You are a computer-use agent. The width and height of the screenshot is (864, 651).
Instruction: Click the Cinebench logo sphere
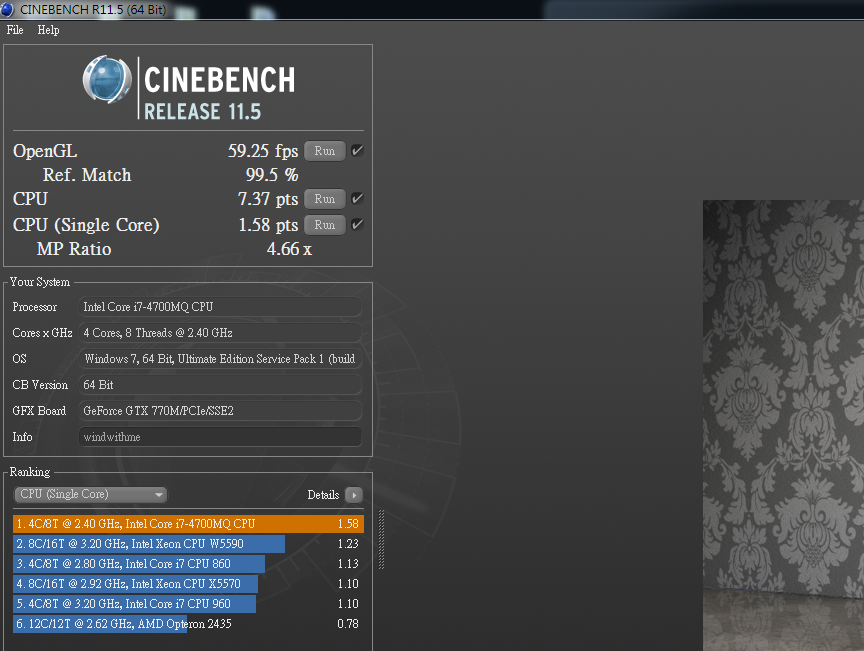coord(107,79)
